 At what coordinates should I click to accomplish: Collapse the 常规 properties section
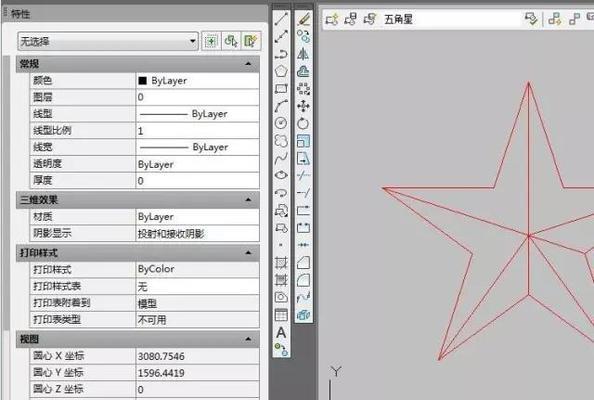(249, 64)
